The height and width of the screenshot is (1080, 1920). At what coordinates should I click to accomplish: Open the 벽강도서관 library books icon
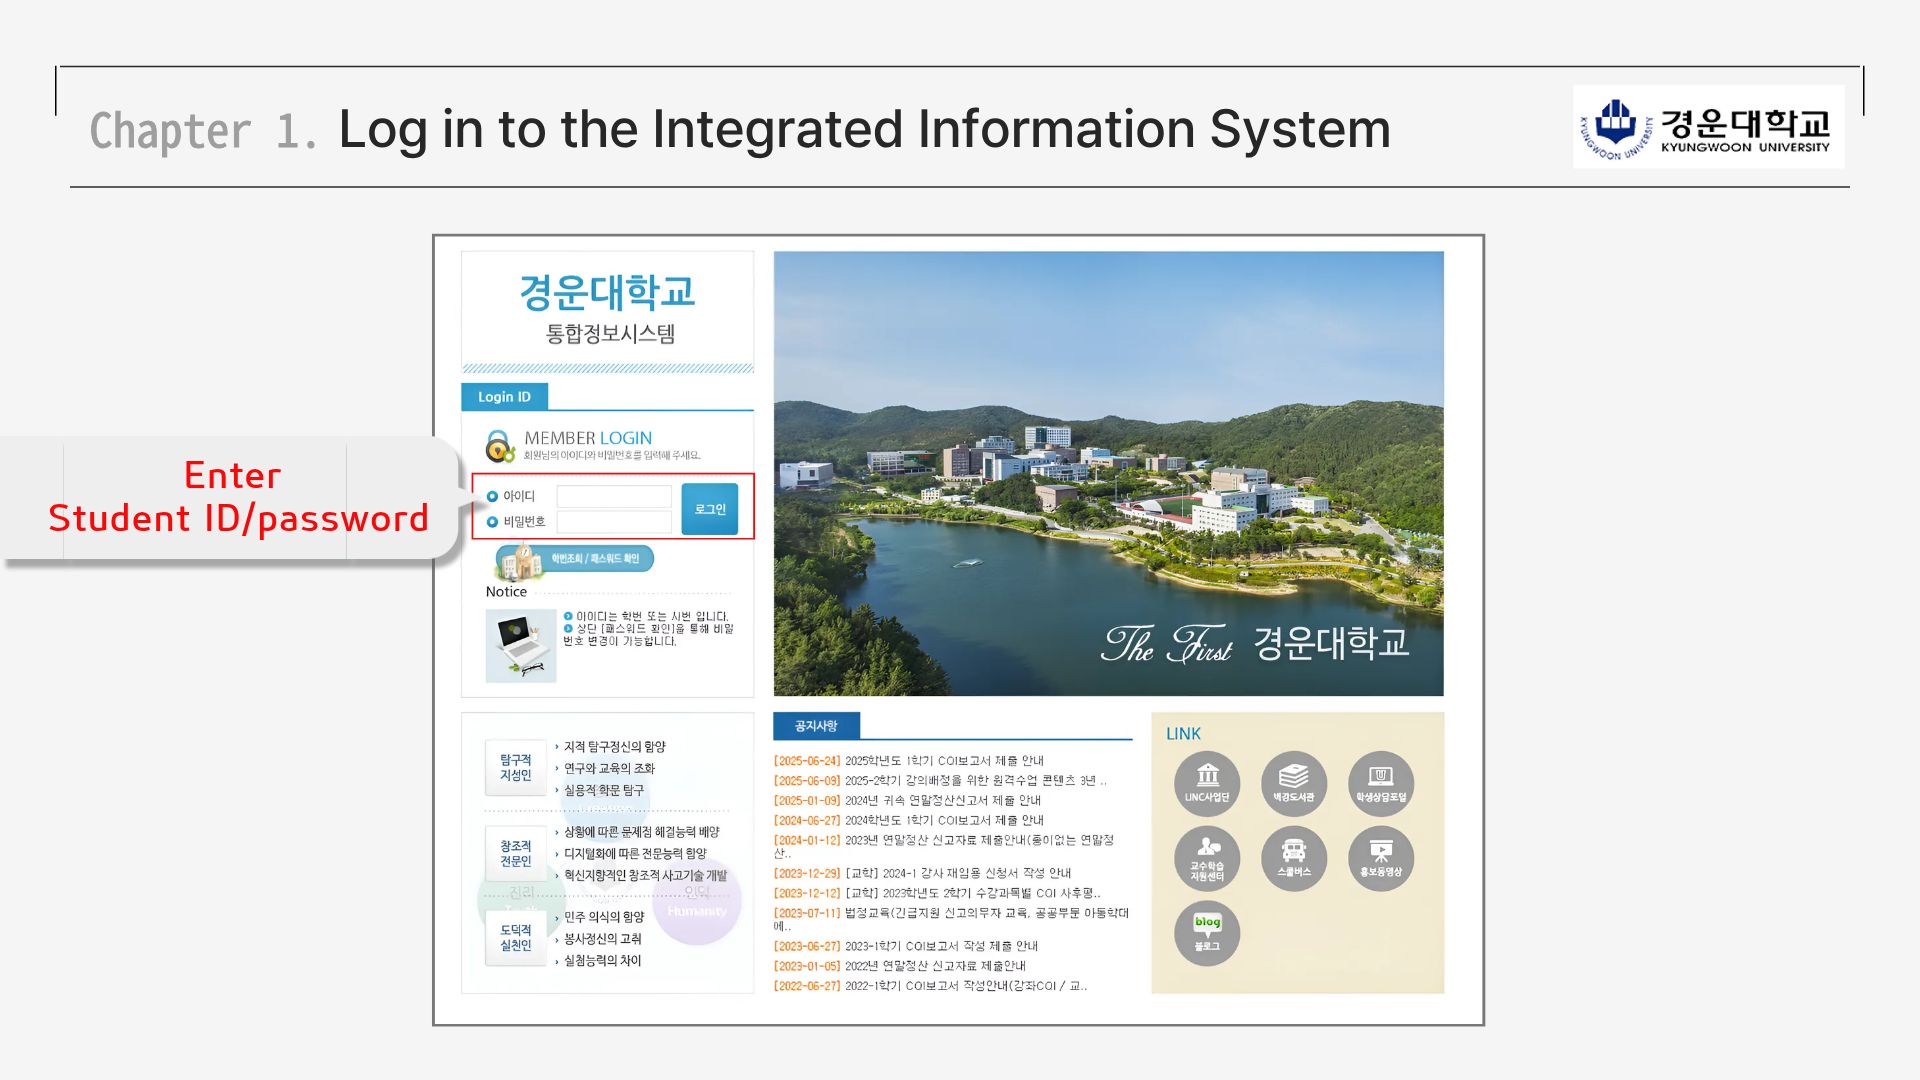1293,783
